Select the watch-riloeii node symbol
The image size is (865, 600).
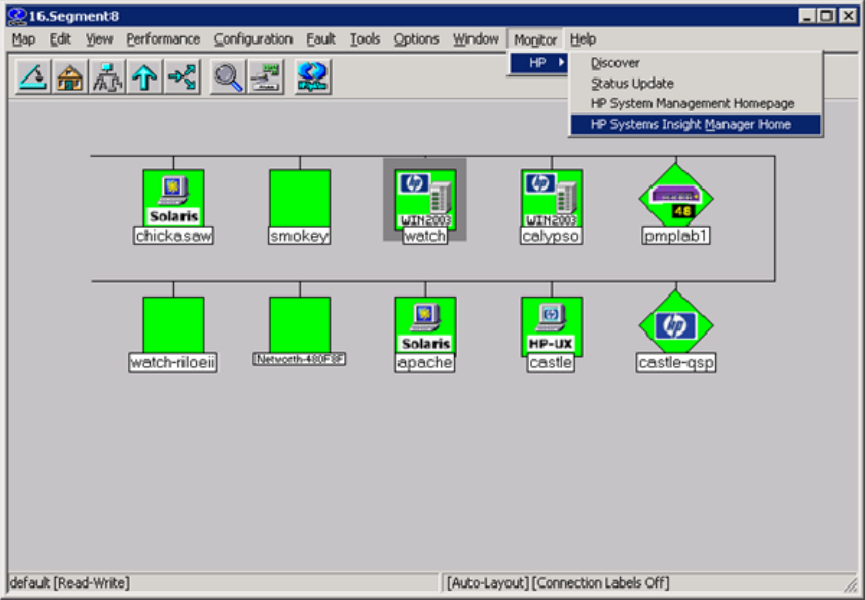[173, 326]
